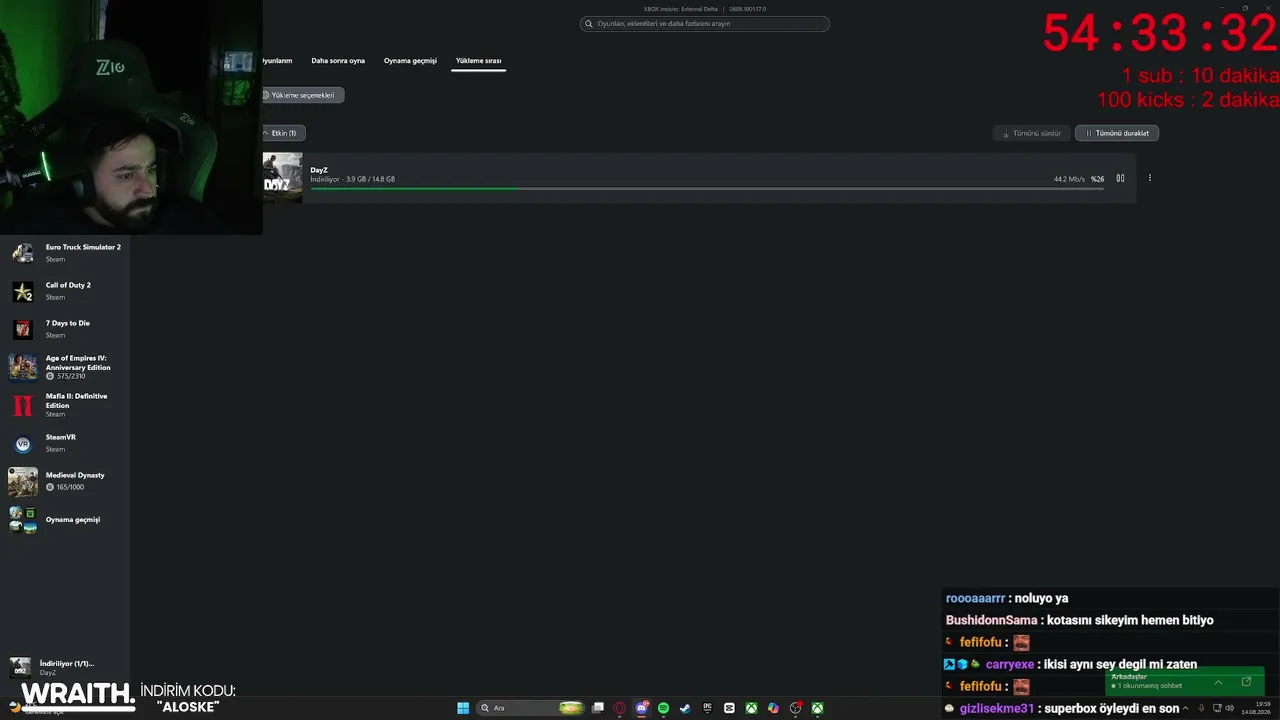Focus the Xbox search field
This screenshot has width=1280, height=720.
[705, 23]
